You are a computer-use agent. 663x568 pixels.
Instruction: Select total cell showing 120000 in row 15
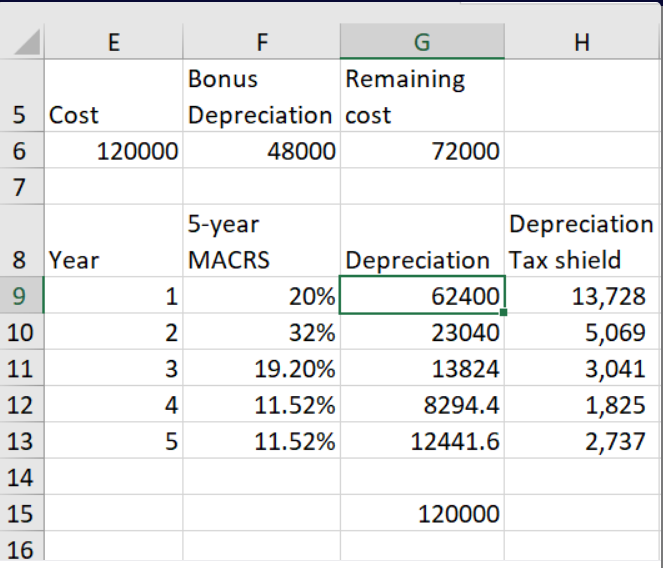[422, 514]
